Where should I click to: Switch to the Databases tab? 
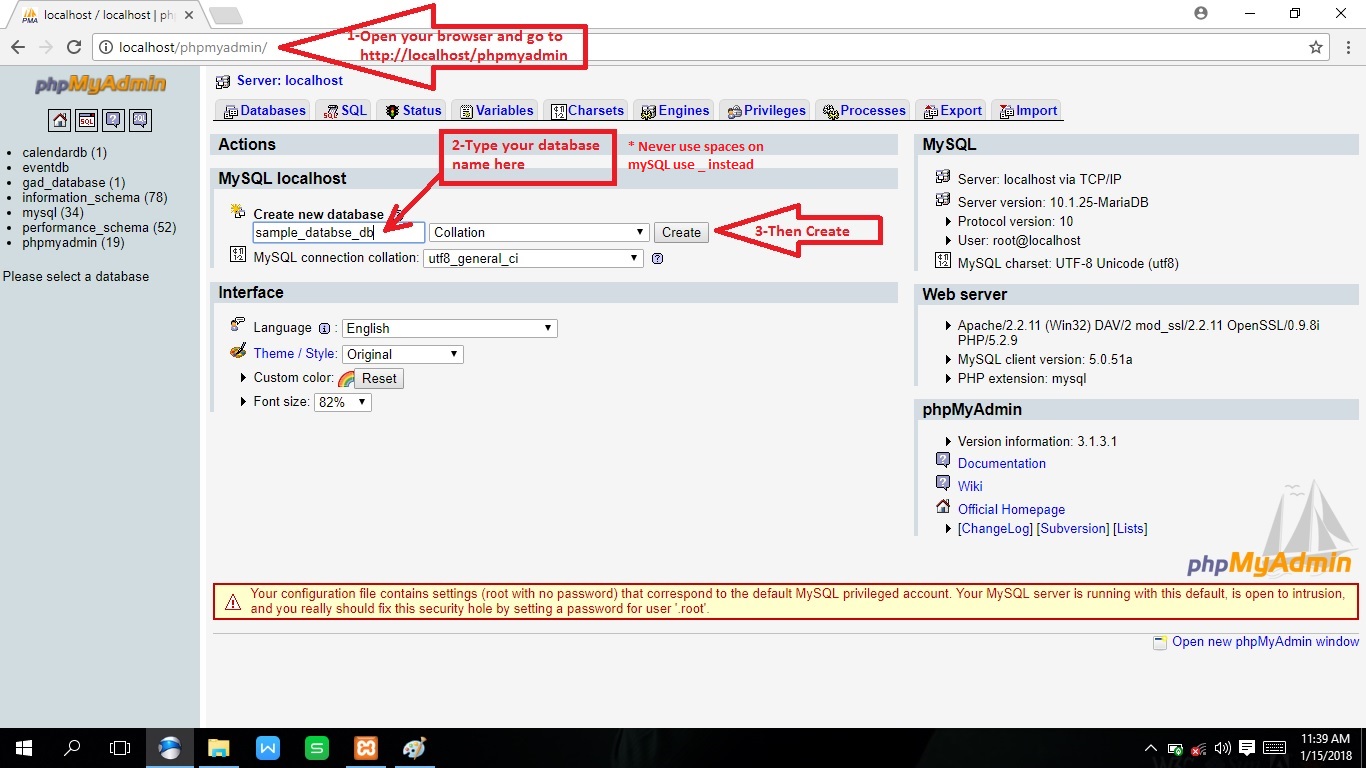pyautogui.click(x=265, y=111)
